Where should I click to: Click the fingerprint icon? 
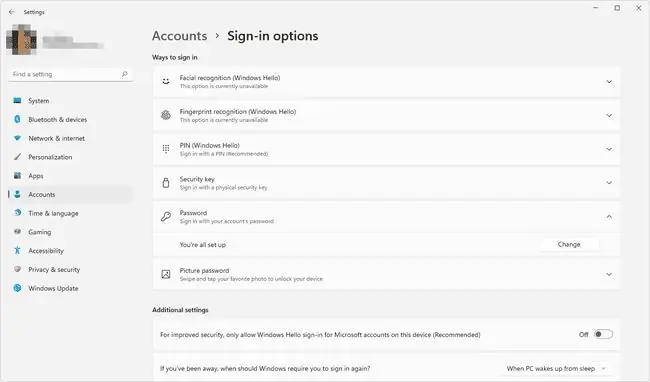166,115
